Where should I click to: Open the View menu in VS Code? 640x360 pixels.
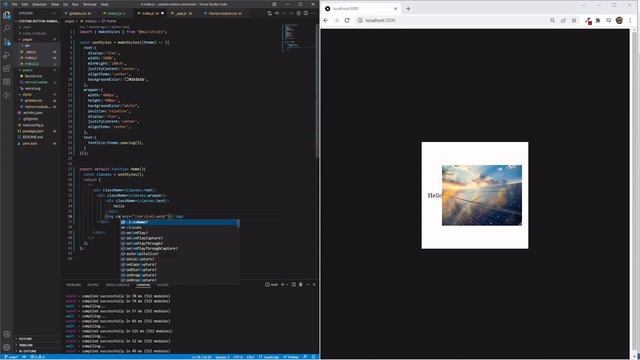coord(55,4)
